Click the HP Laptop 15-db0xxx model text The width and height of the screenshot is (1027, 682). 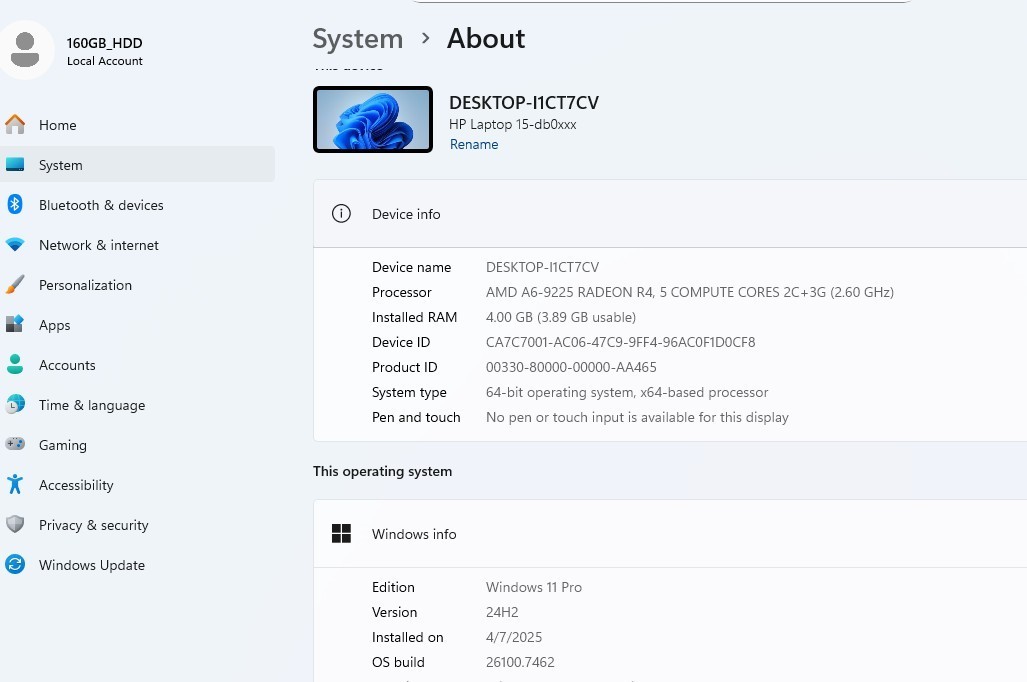[513, 124]
